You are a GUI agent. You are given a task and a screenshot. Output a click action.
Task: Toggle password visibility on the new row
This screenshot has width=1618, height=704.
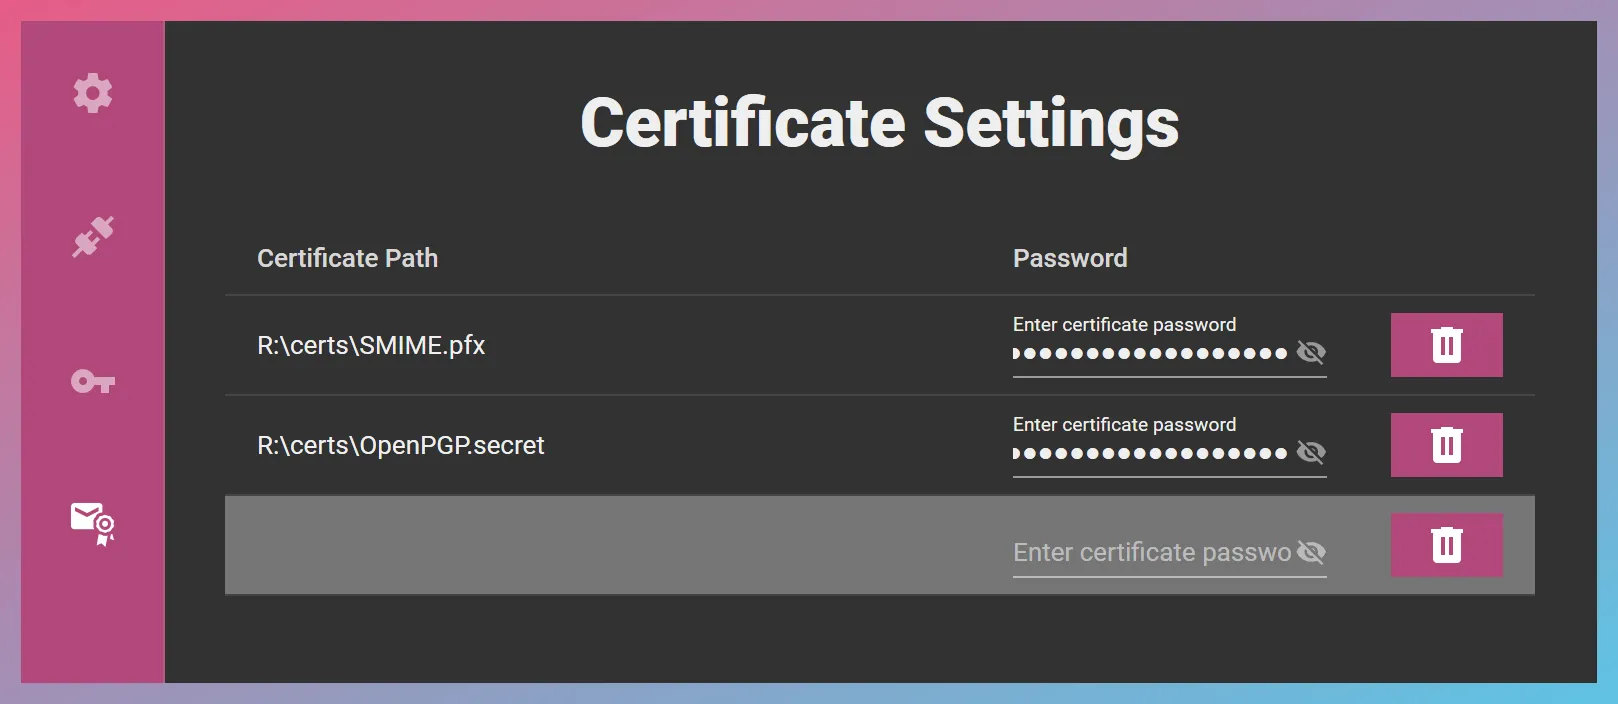[x=1311, y=551]
